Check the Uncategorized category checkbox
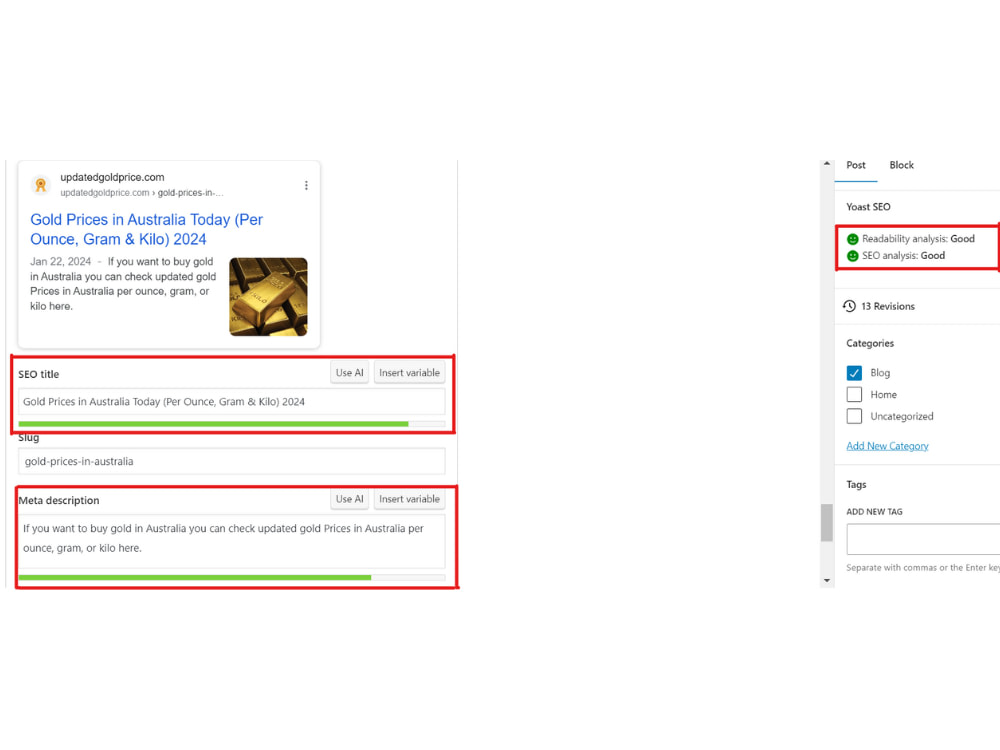The height and width of the screenshot is (750, 1000). pyautogui.click(x=855, y=416)
